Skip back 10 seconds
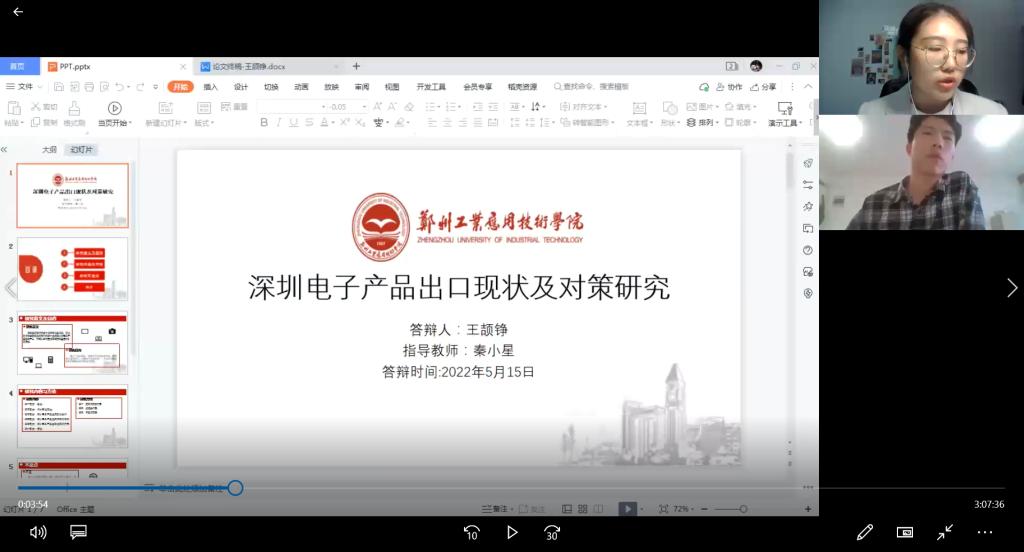 [472, 532]
